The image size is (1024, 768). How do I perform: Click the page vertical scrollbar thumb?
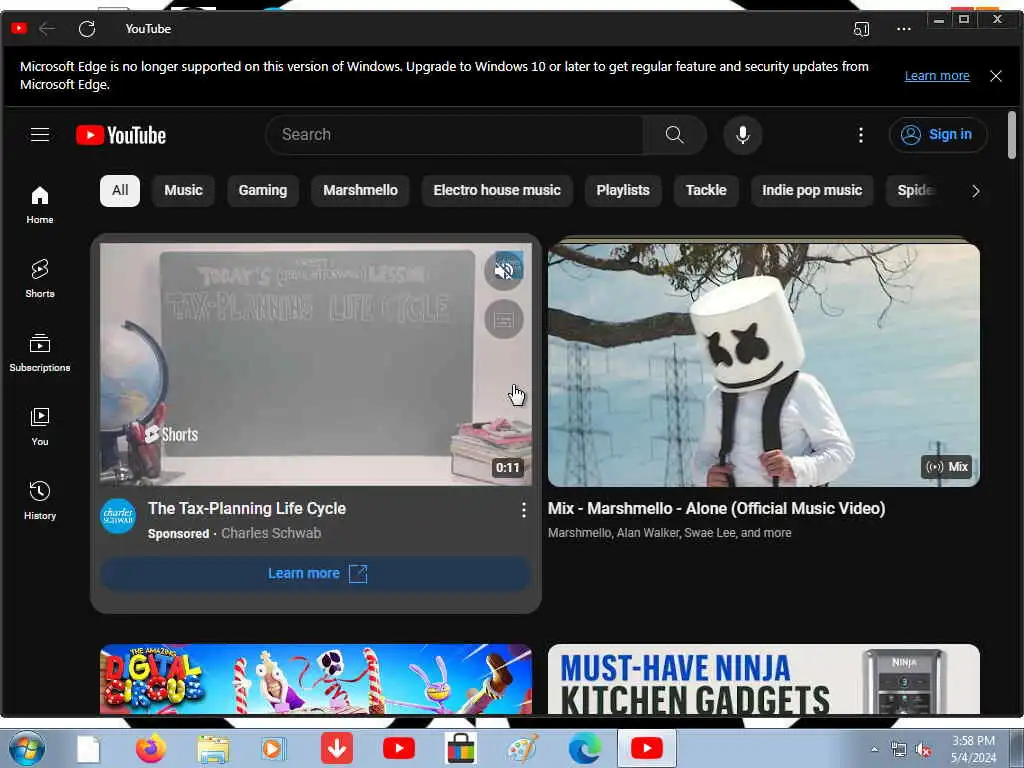click(x=1012, y=135)
